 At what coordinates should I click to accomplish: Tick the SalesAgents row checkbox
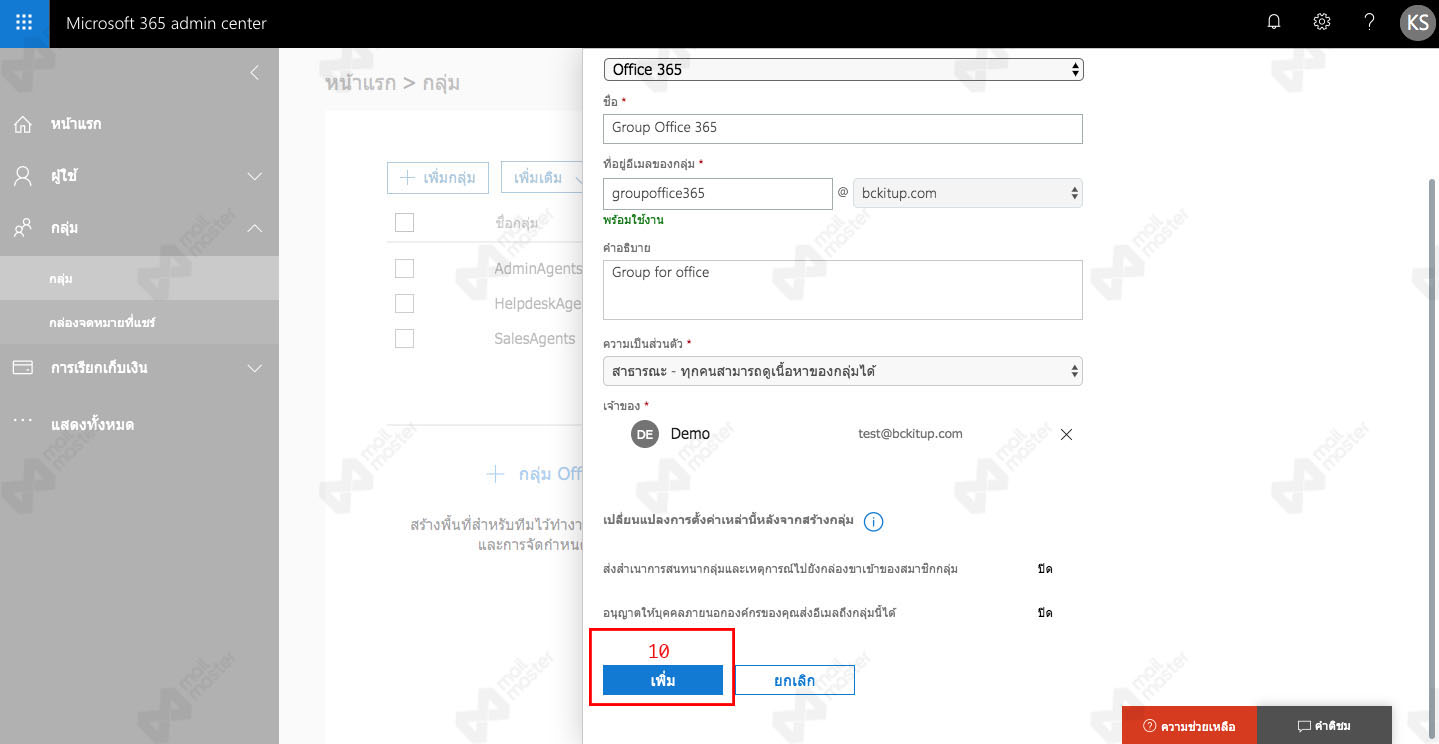pyautogui.click(x=404, y=338)
